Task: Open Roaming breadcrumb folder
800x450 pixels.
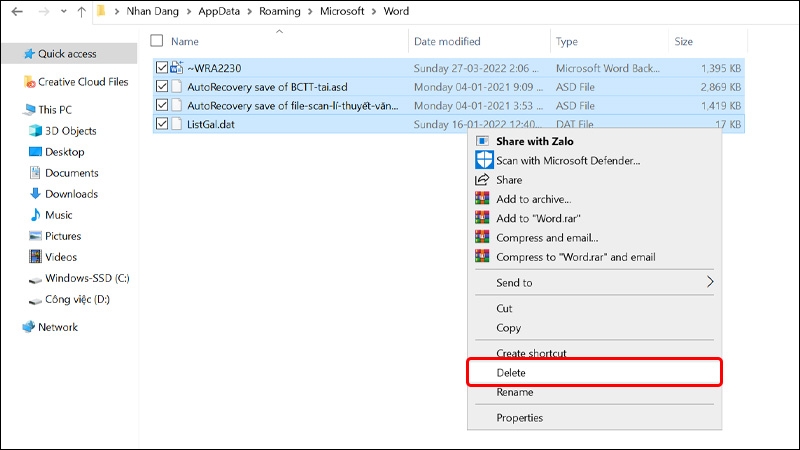Action: click(280, 11)
